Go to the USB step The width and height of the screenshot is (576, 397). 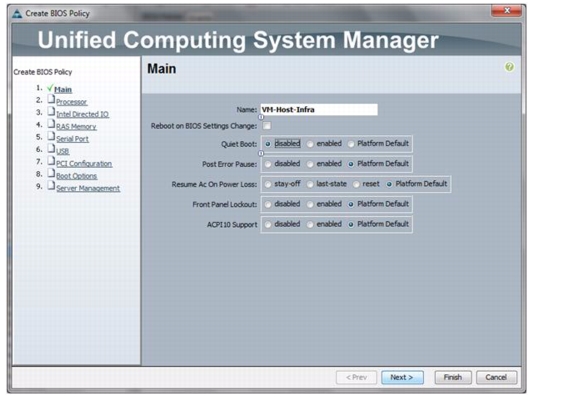62,151
